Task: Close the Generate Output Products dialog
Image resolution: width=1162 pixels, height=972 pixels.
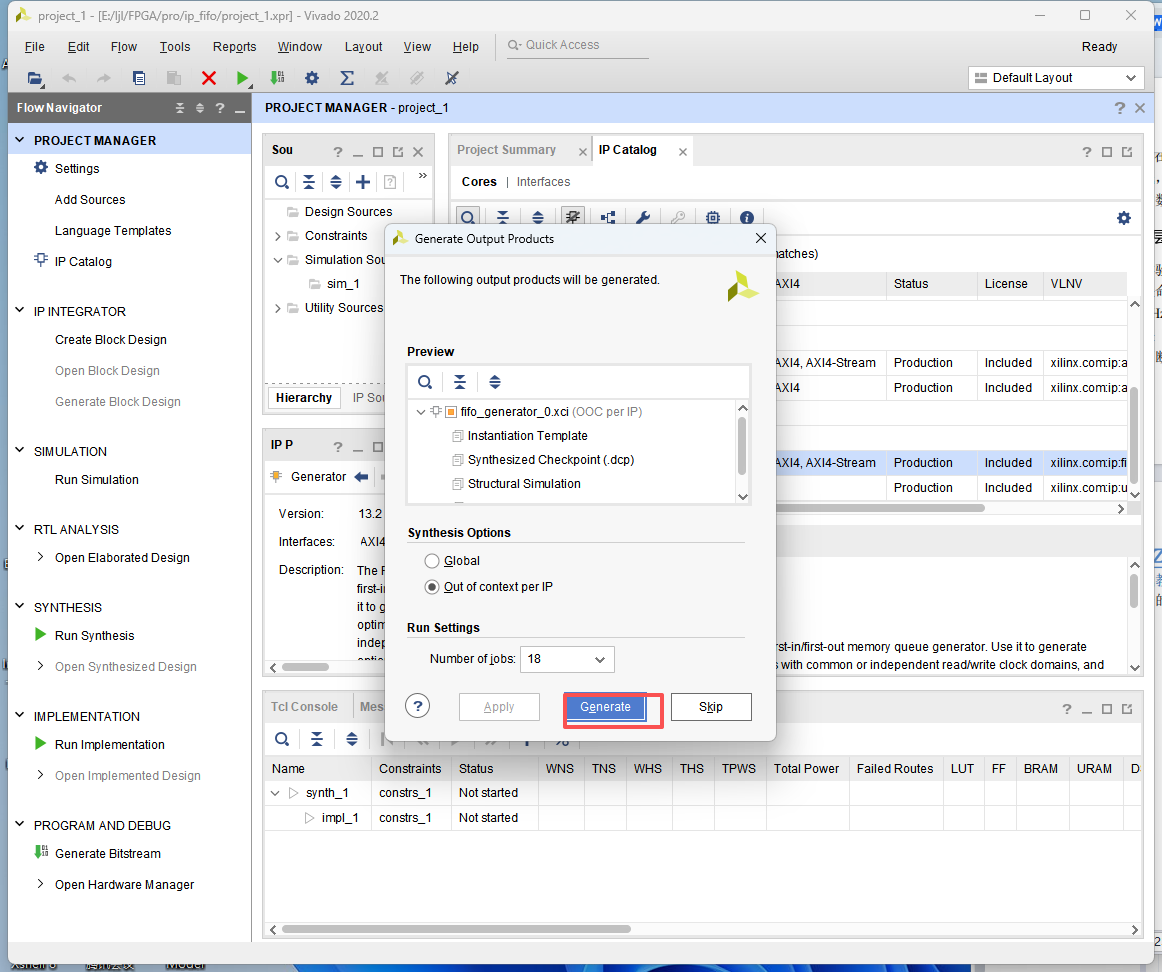Action: point(760,238)
